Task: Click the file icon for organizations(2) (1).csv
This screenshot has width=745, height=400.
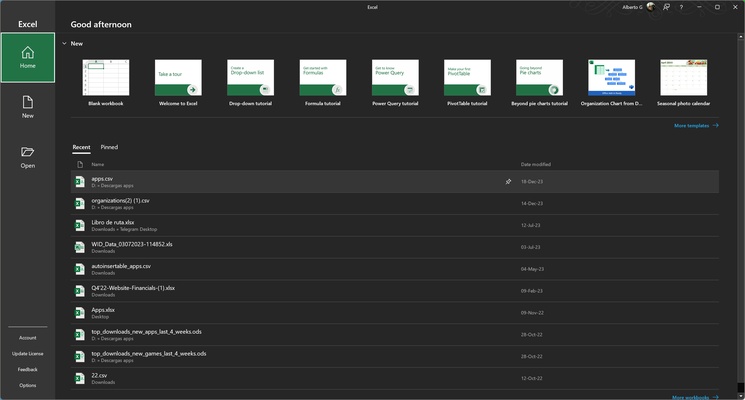Action: (80, 203)
